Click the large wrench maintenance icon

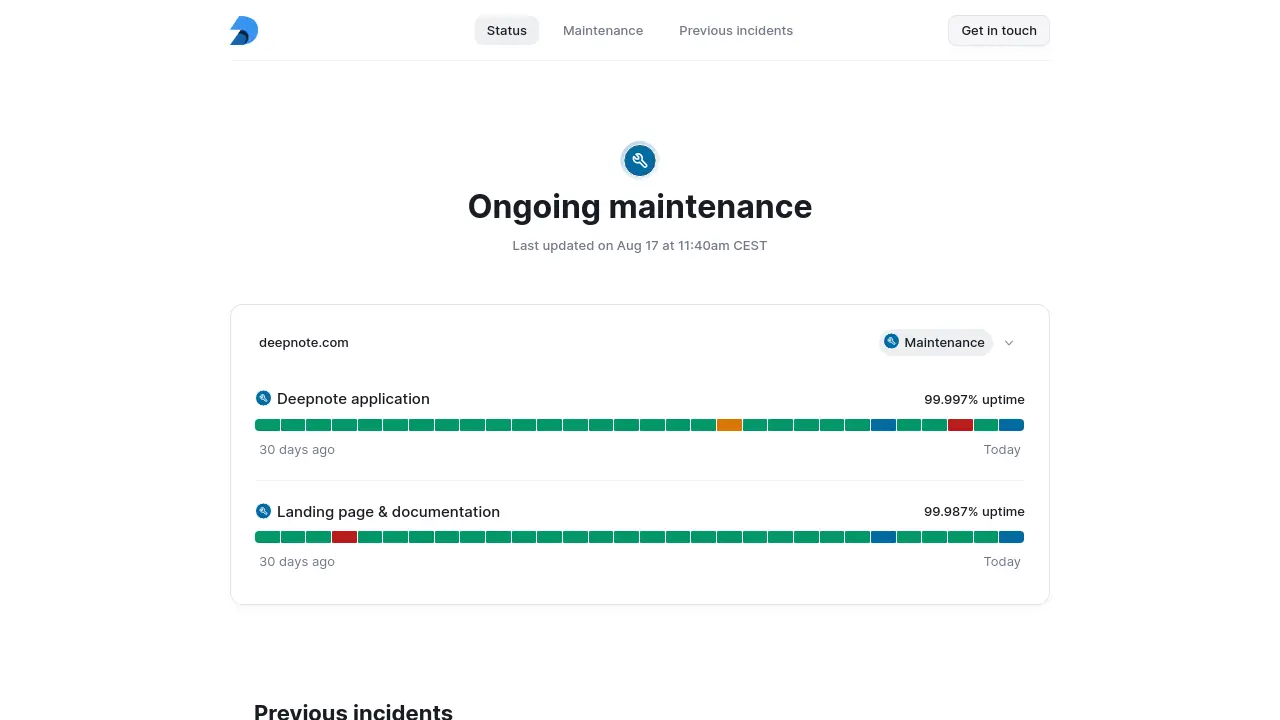[640, 160]
